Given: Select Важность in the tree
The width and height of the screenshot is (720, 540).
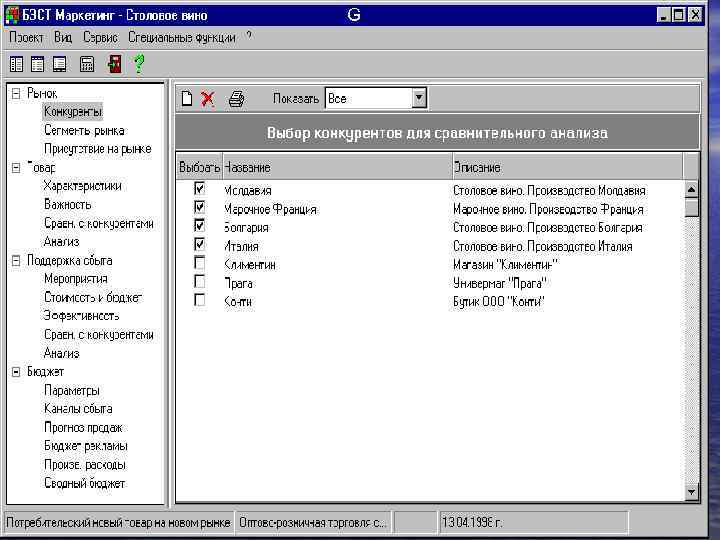Looking at the screenshot, I should click(68, 204).
